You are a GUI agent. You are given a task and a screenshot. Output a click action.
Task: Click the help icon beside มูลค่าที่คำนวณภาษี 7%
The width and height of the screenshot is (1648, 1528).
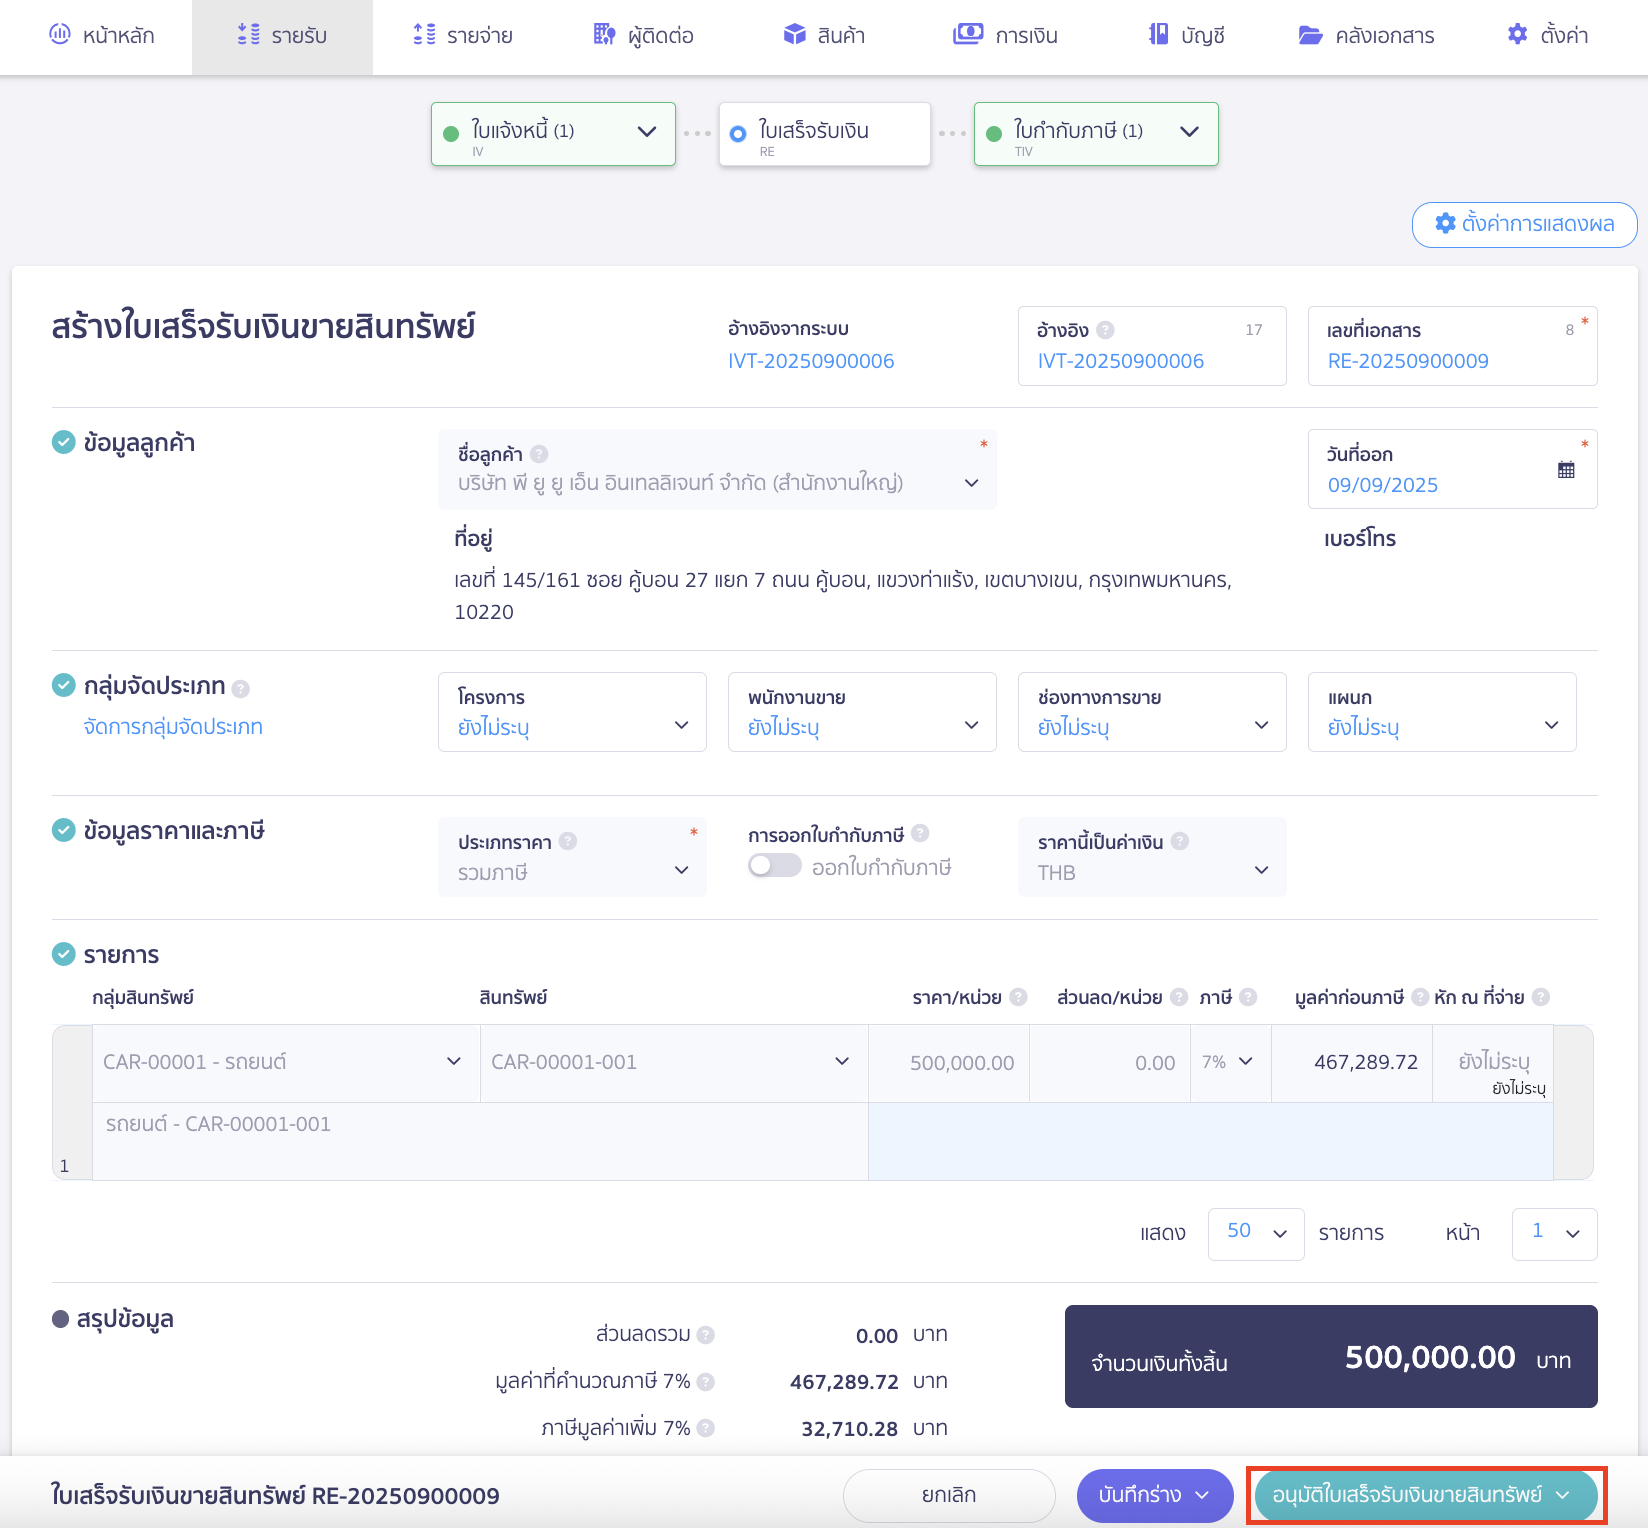(706, 1382)
